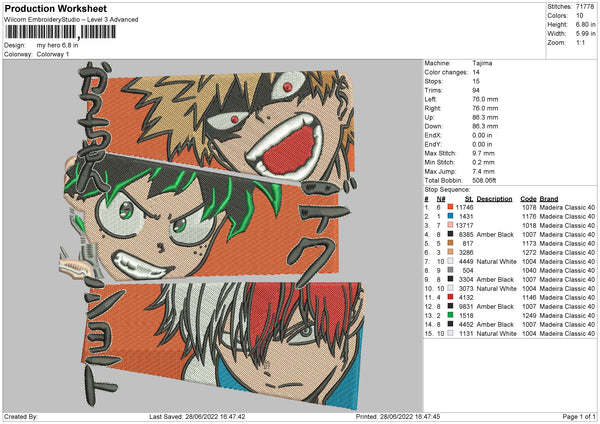Click the "Created By:" footer label
The image size is (600, 424).
pos(21,416)
